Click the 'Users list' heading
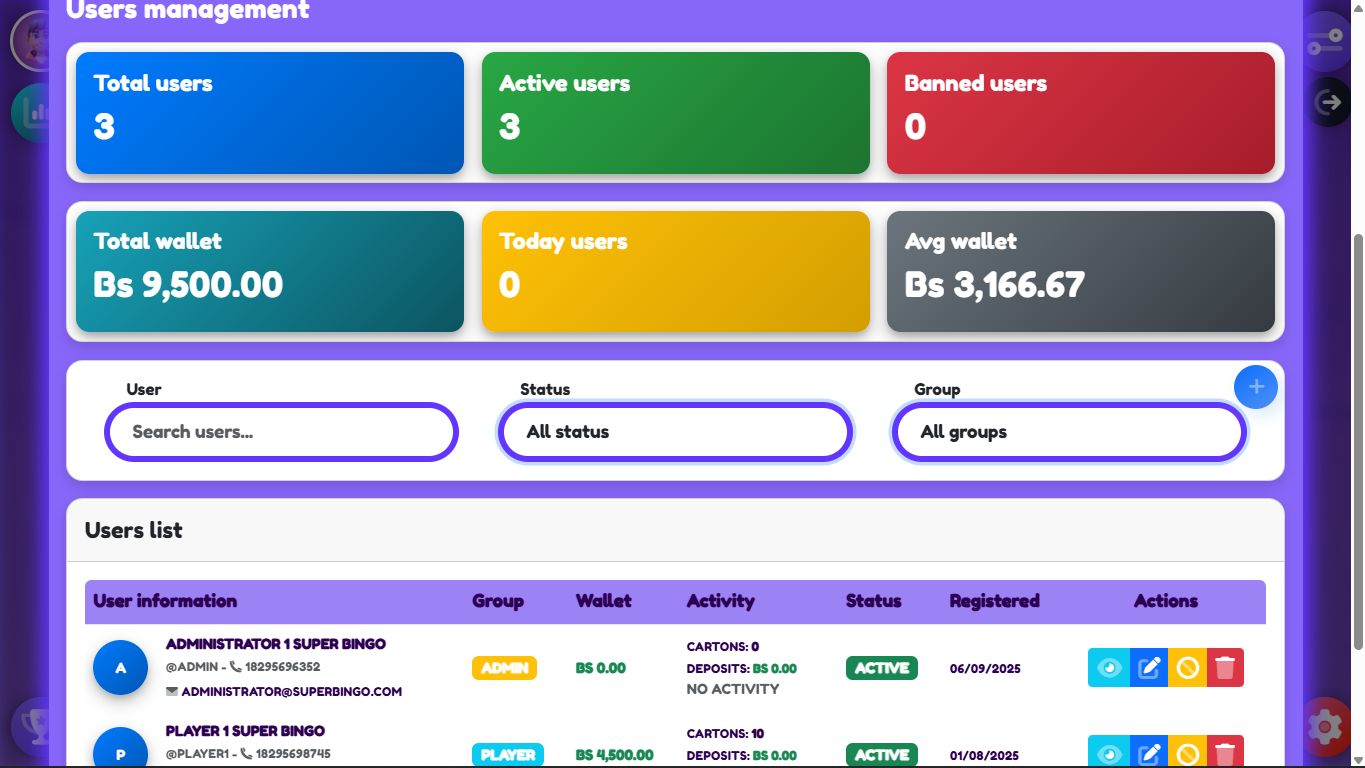This screenshot has height=768, width=1365. (134, 530)
